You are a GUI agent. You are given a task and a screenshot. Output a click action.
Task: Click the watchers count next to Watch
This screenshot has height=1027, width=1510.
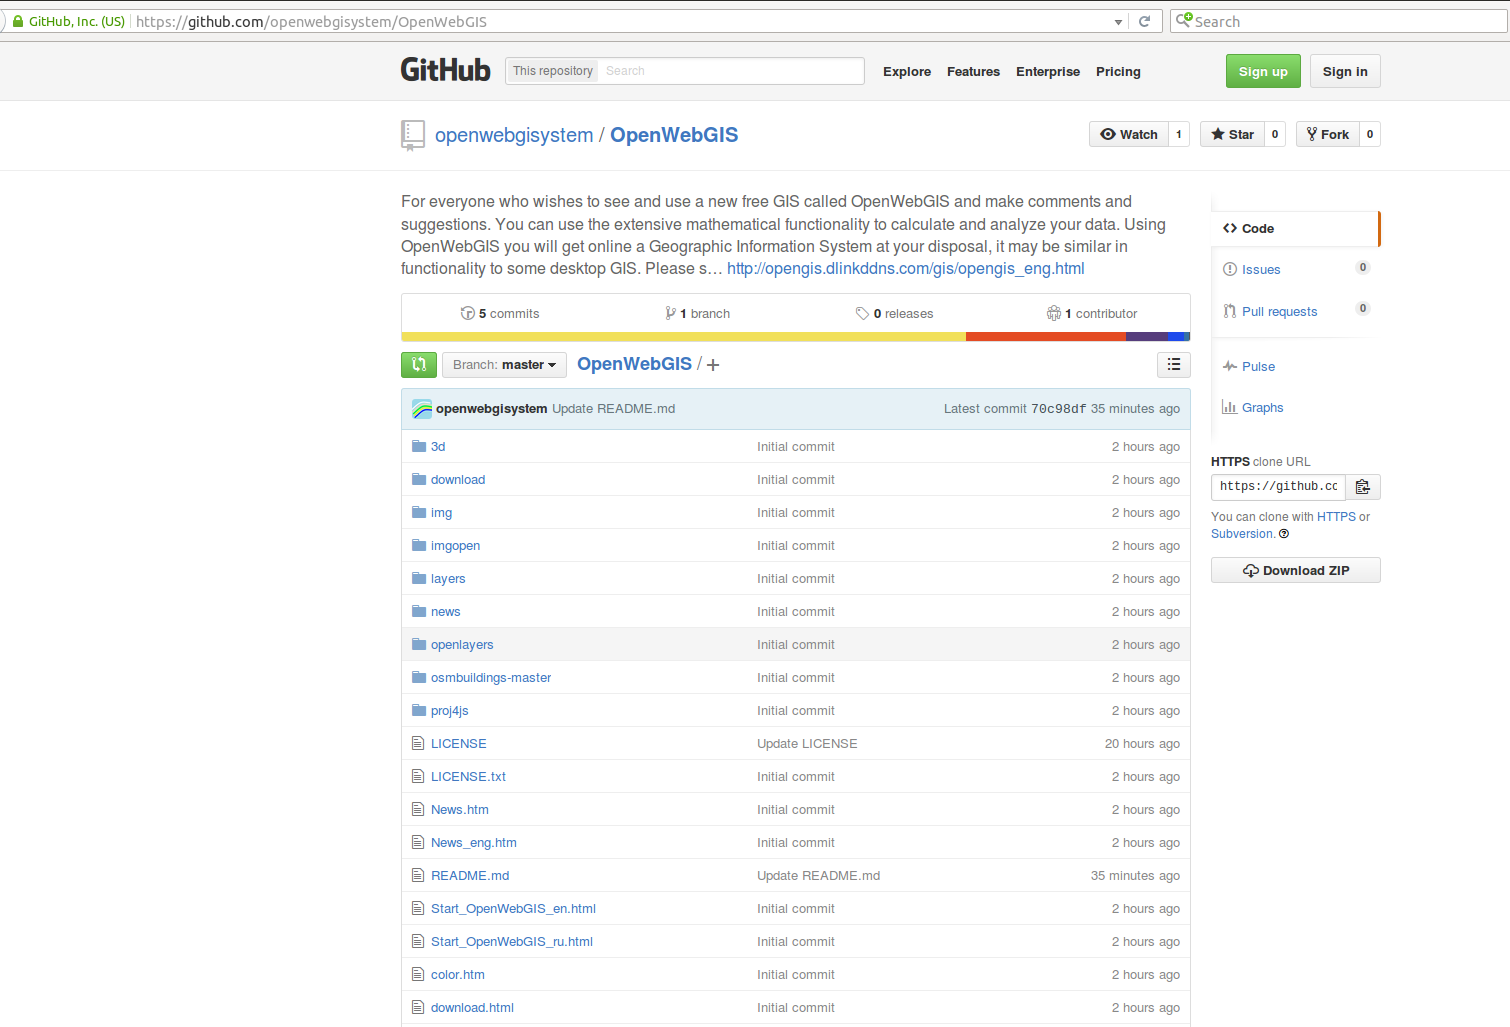pos(1179,134)
